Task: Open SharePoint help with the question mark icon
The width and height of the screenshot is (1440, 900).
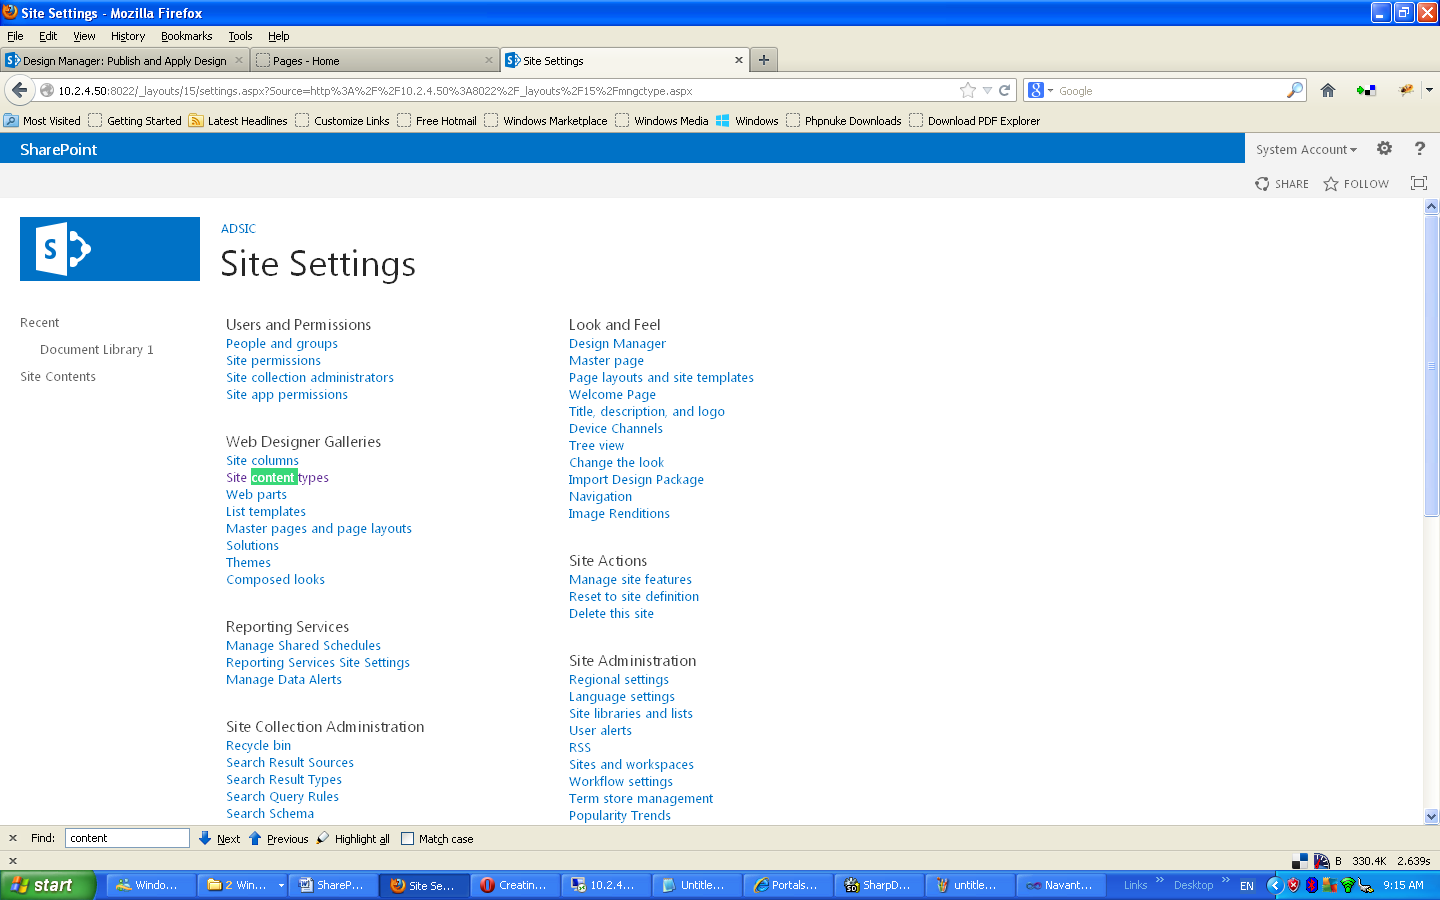Action: [1419, 148]
